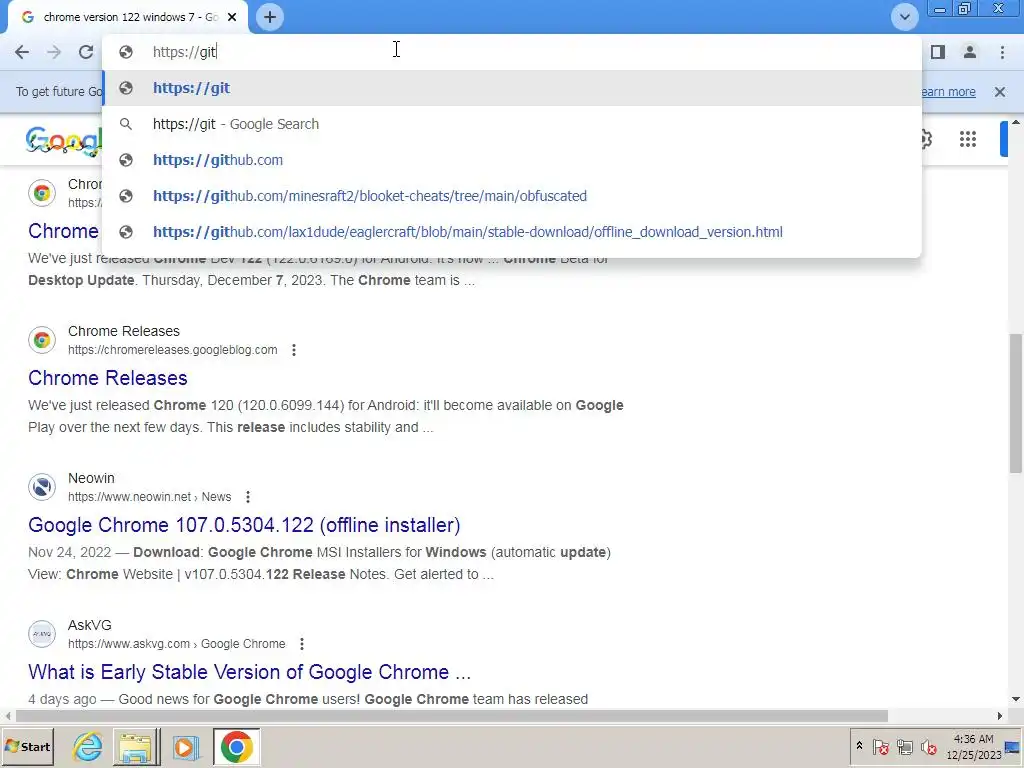This screenshot has width=1024, height=768.
Task: Select the https://git URL suggestion
Action: tap(511, 88)
